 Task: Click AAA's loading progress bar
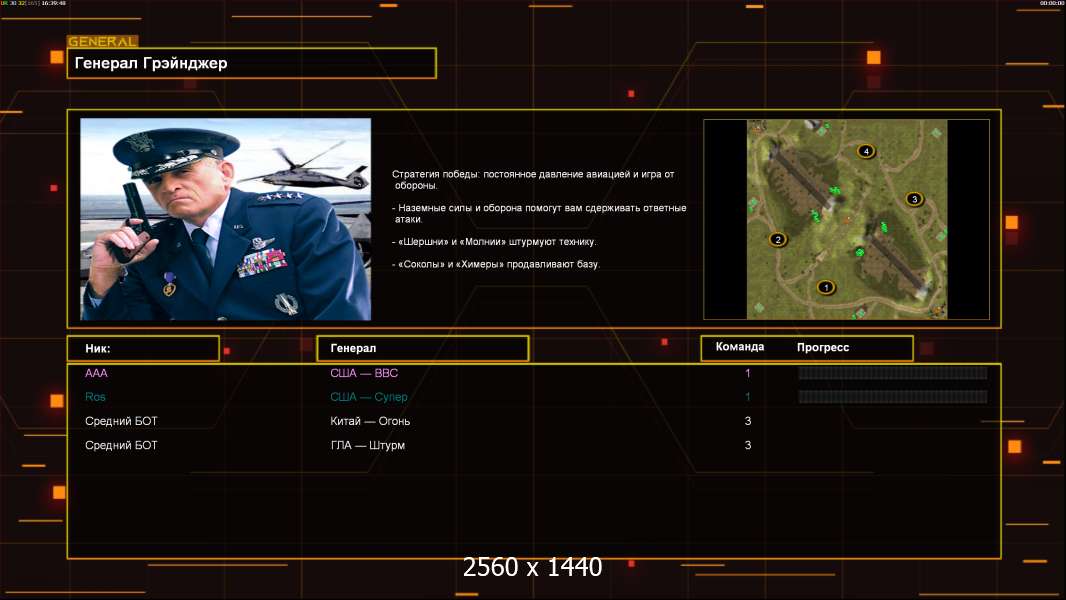892,373
